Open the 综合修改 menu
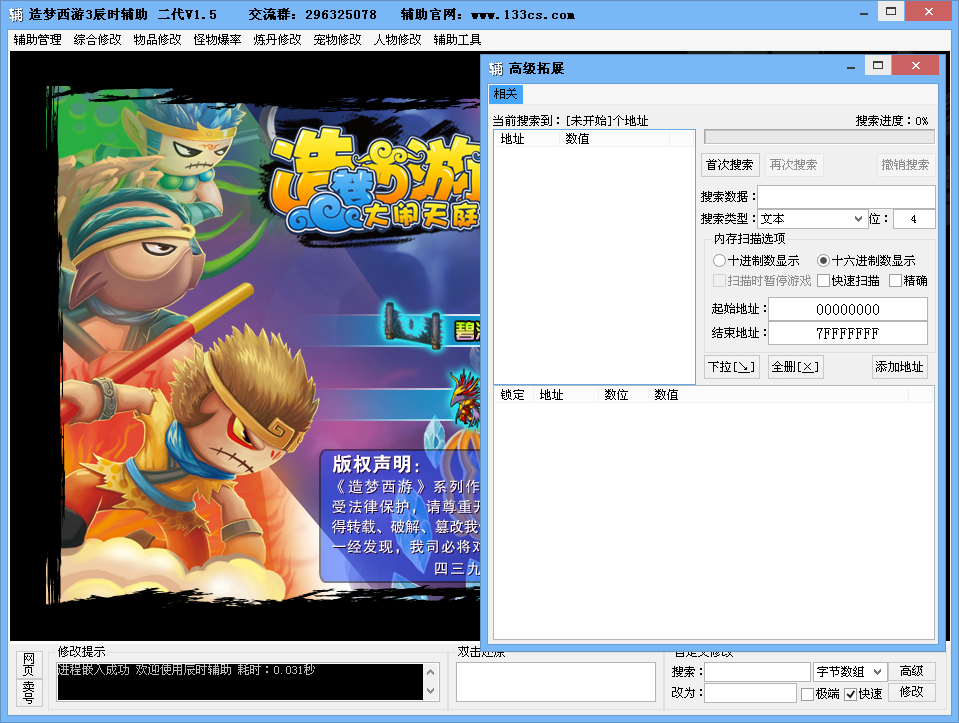Screen dimensions: 959x723 click(97, 40)
